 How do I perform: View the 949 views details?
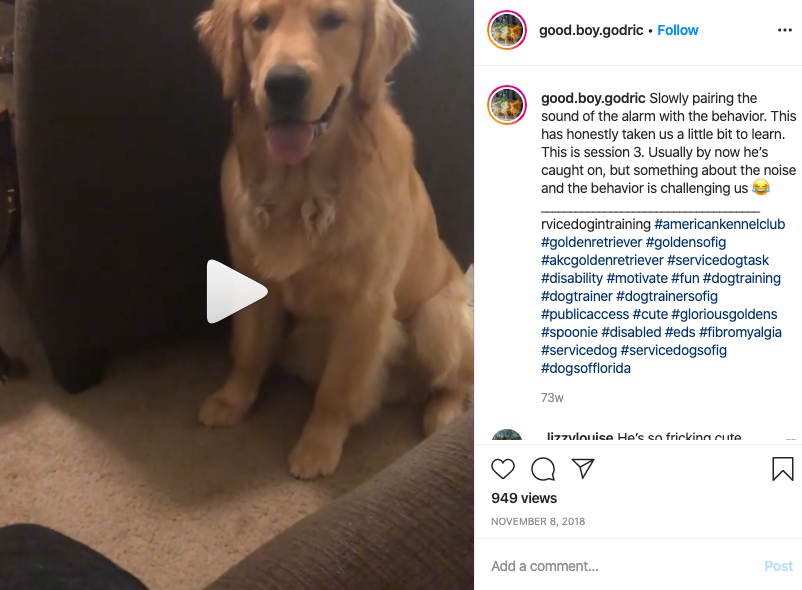point(524,498)
